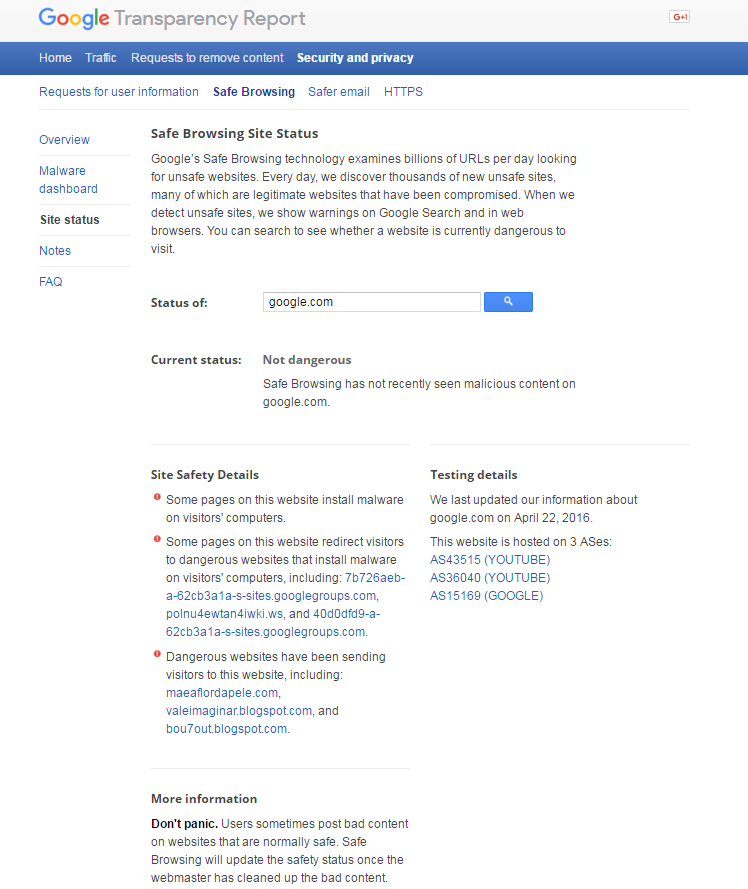Open bou7out.blogspot.com link
This screenshot has height=889, width=748.
[226, 729]
